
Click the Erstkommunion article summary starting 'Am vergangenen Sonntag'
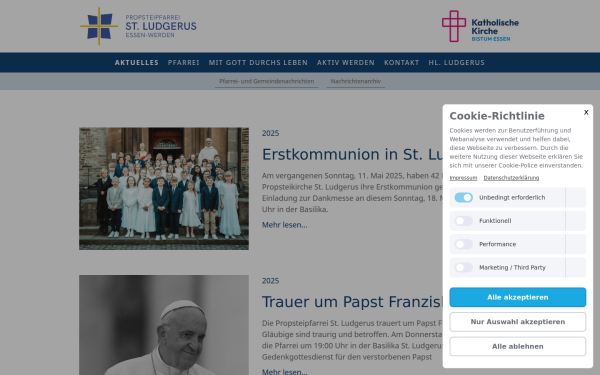click(352, 192)
